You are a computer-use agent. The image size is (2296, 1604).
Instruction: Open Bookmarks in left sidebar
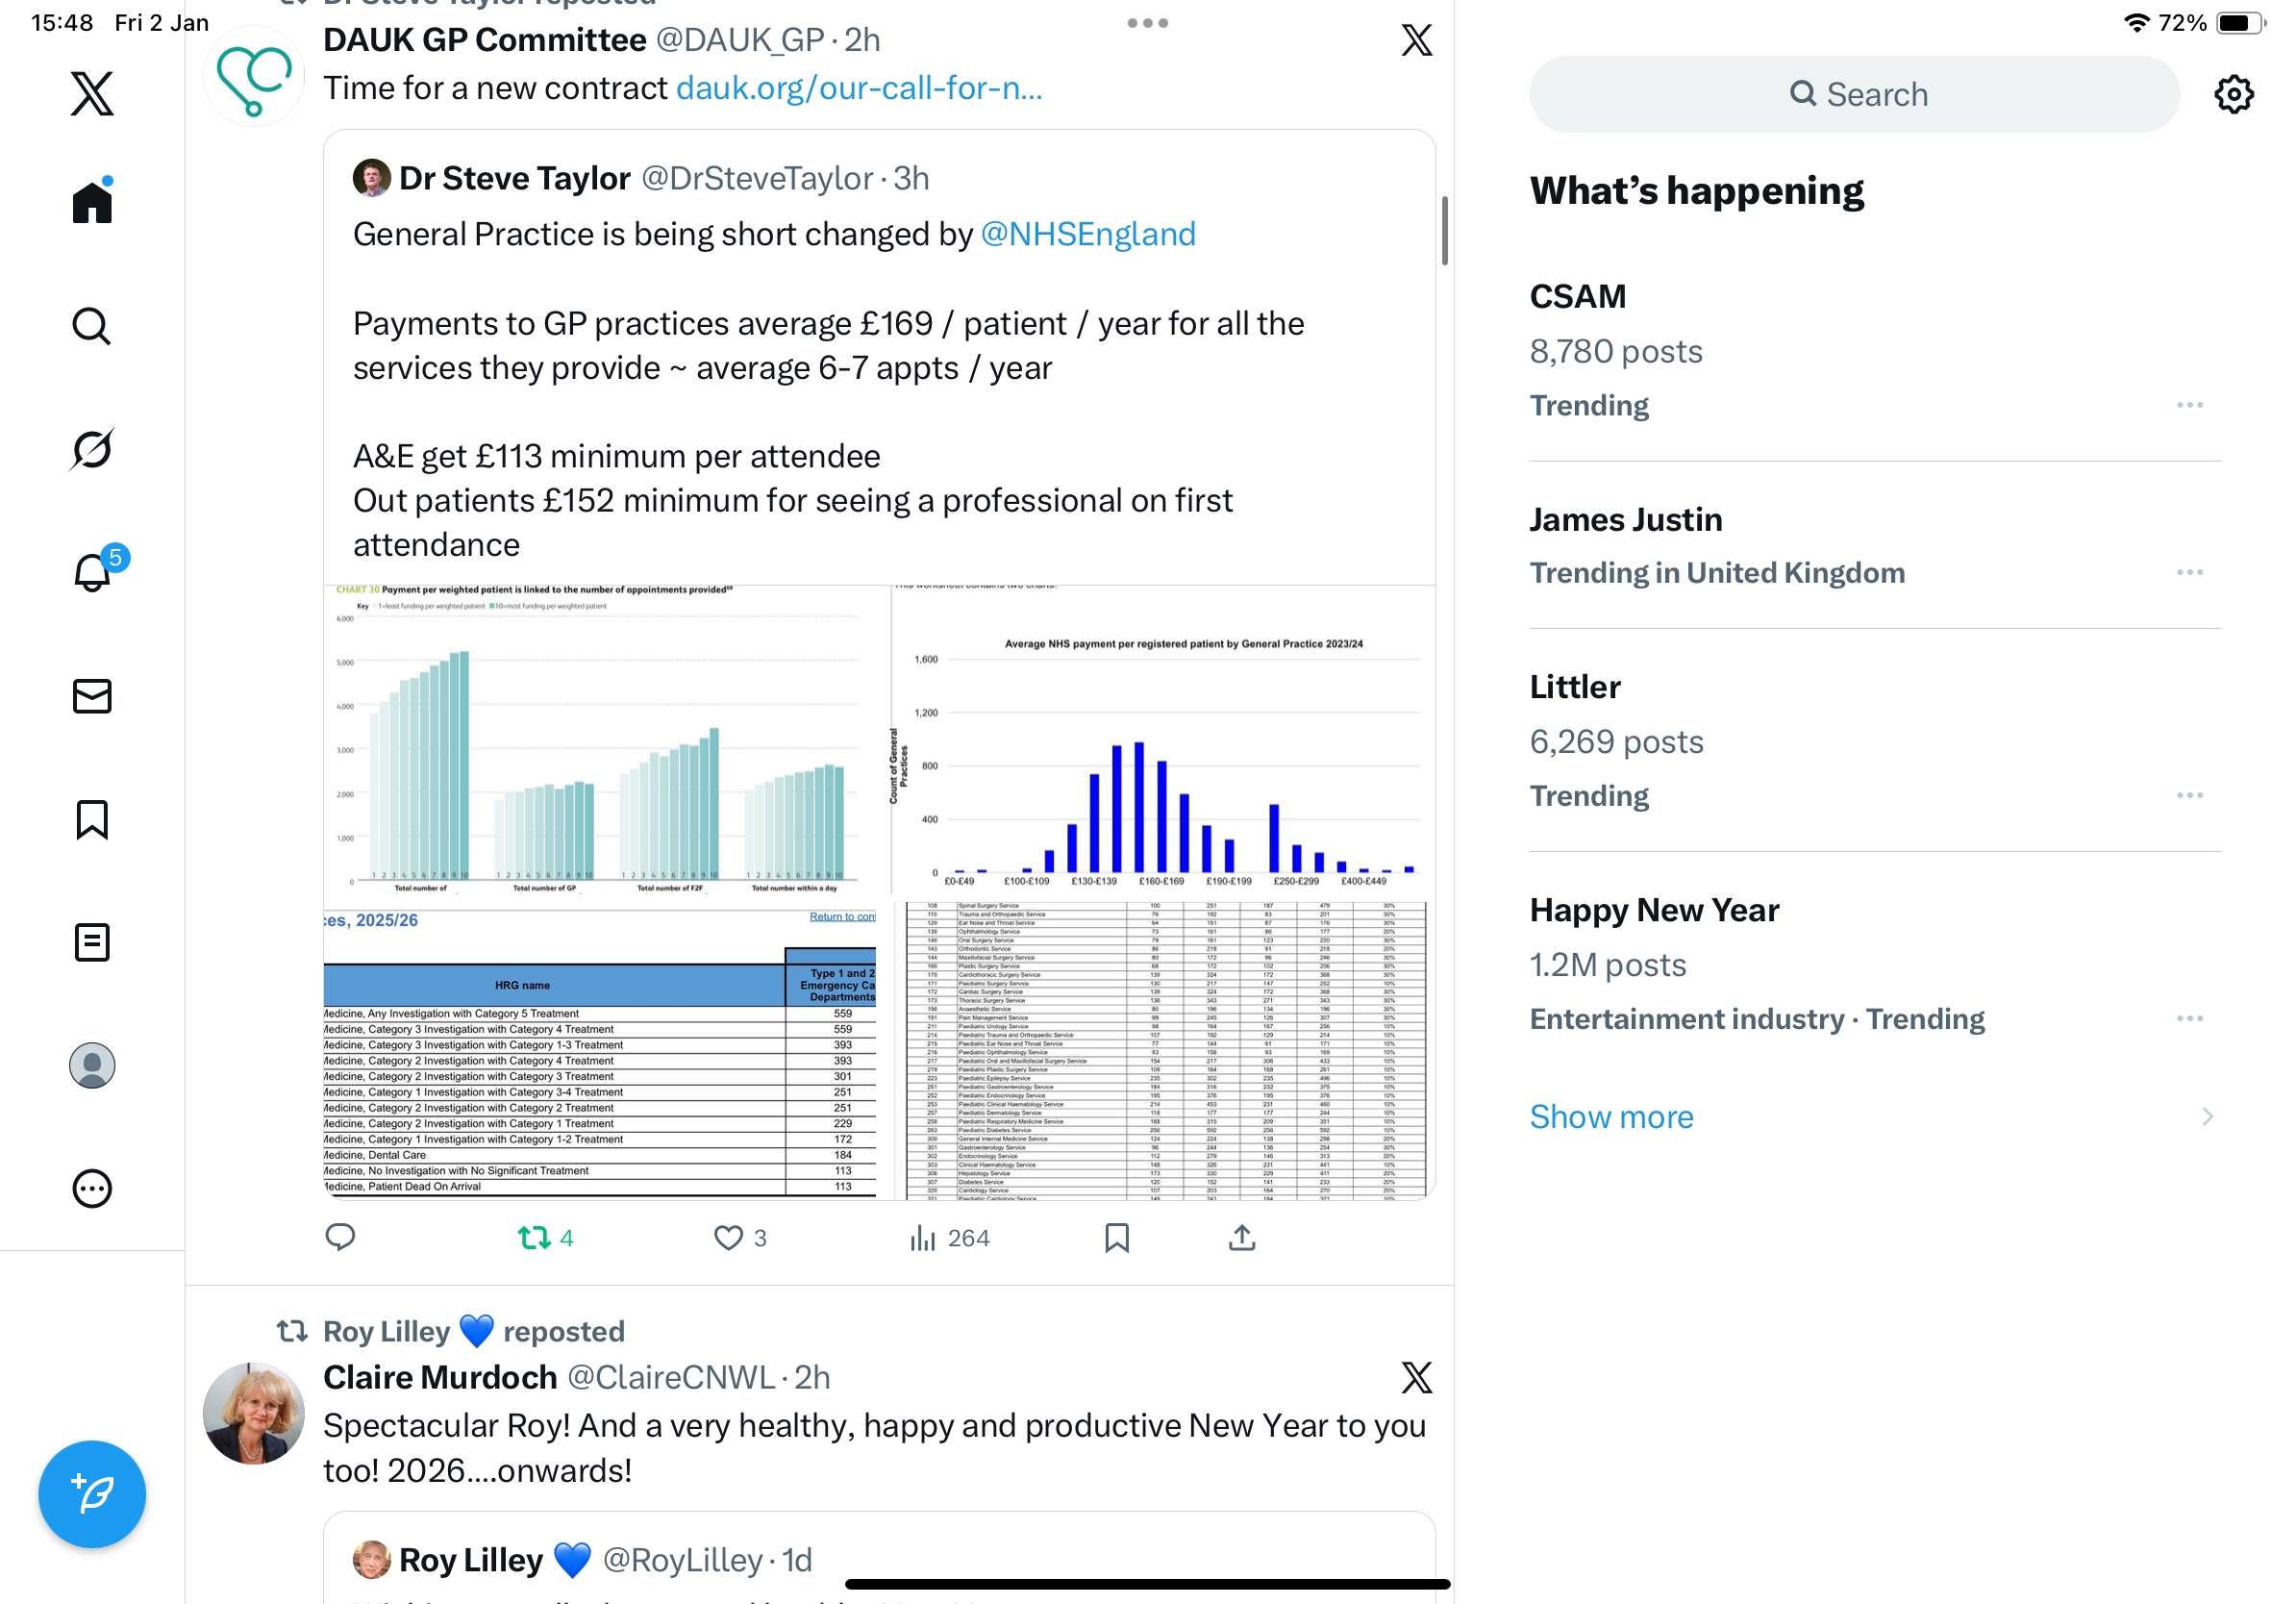click(92, 819)
